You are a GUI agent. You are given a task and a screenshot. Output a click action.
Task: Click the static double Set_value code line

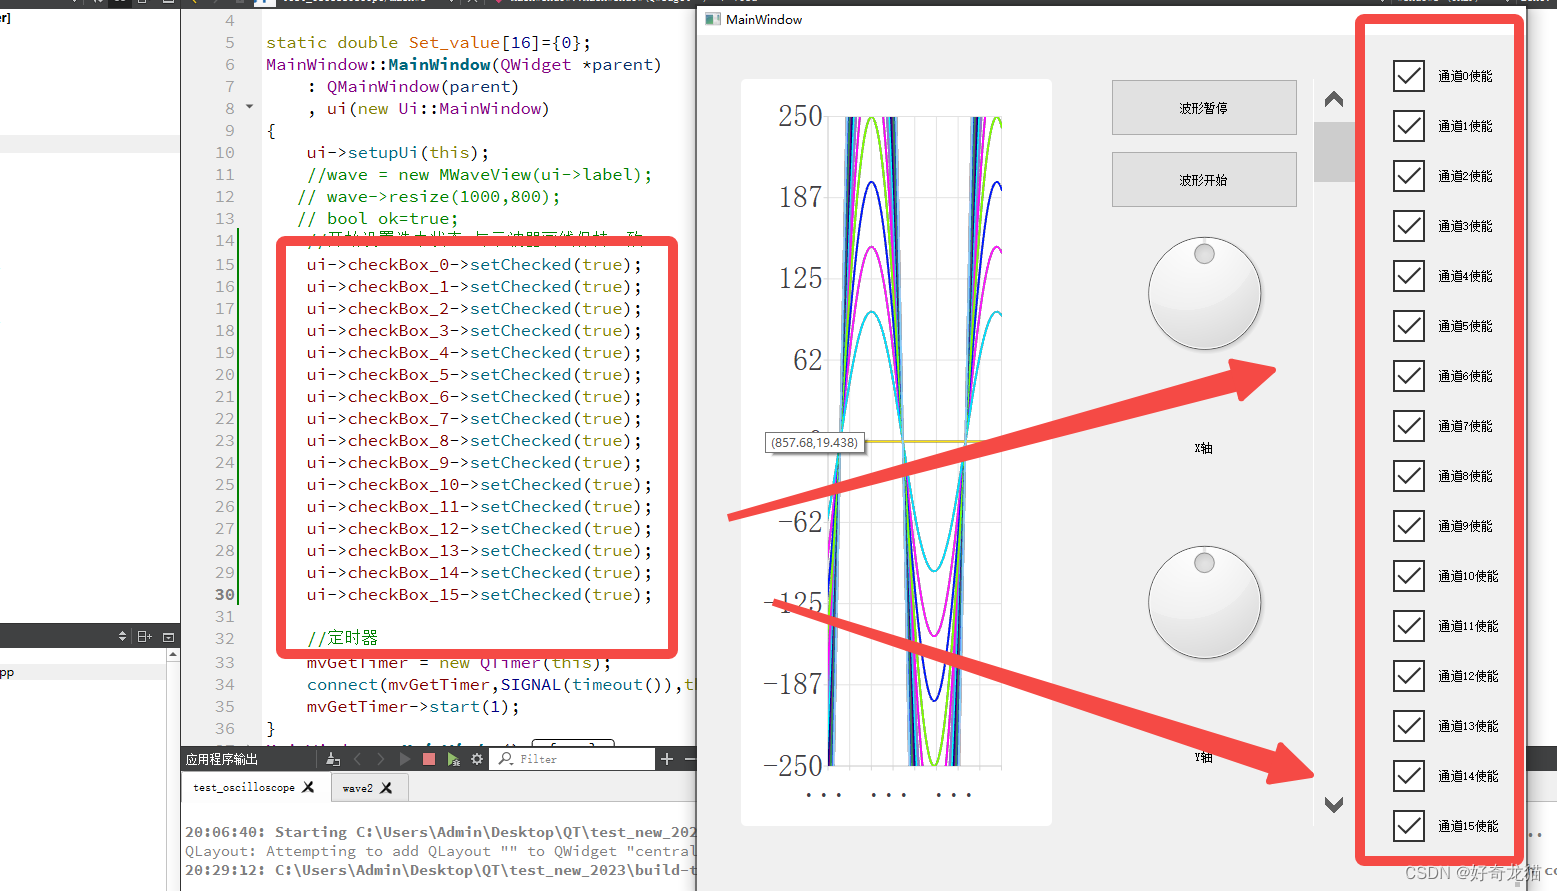tap(428, 43)
